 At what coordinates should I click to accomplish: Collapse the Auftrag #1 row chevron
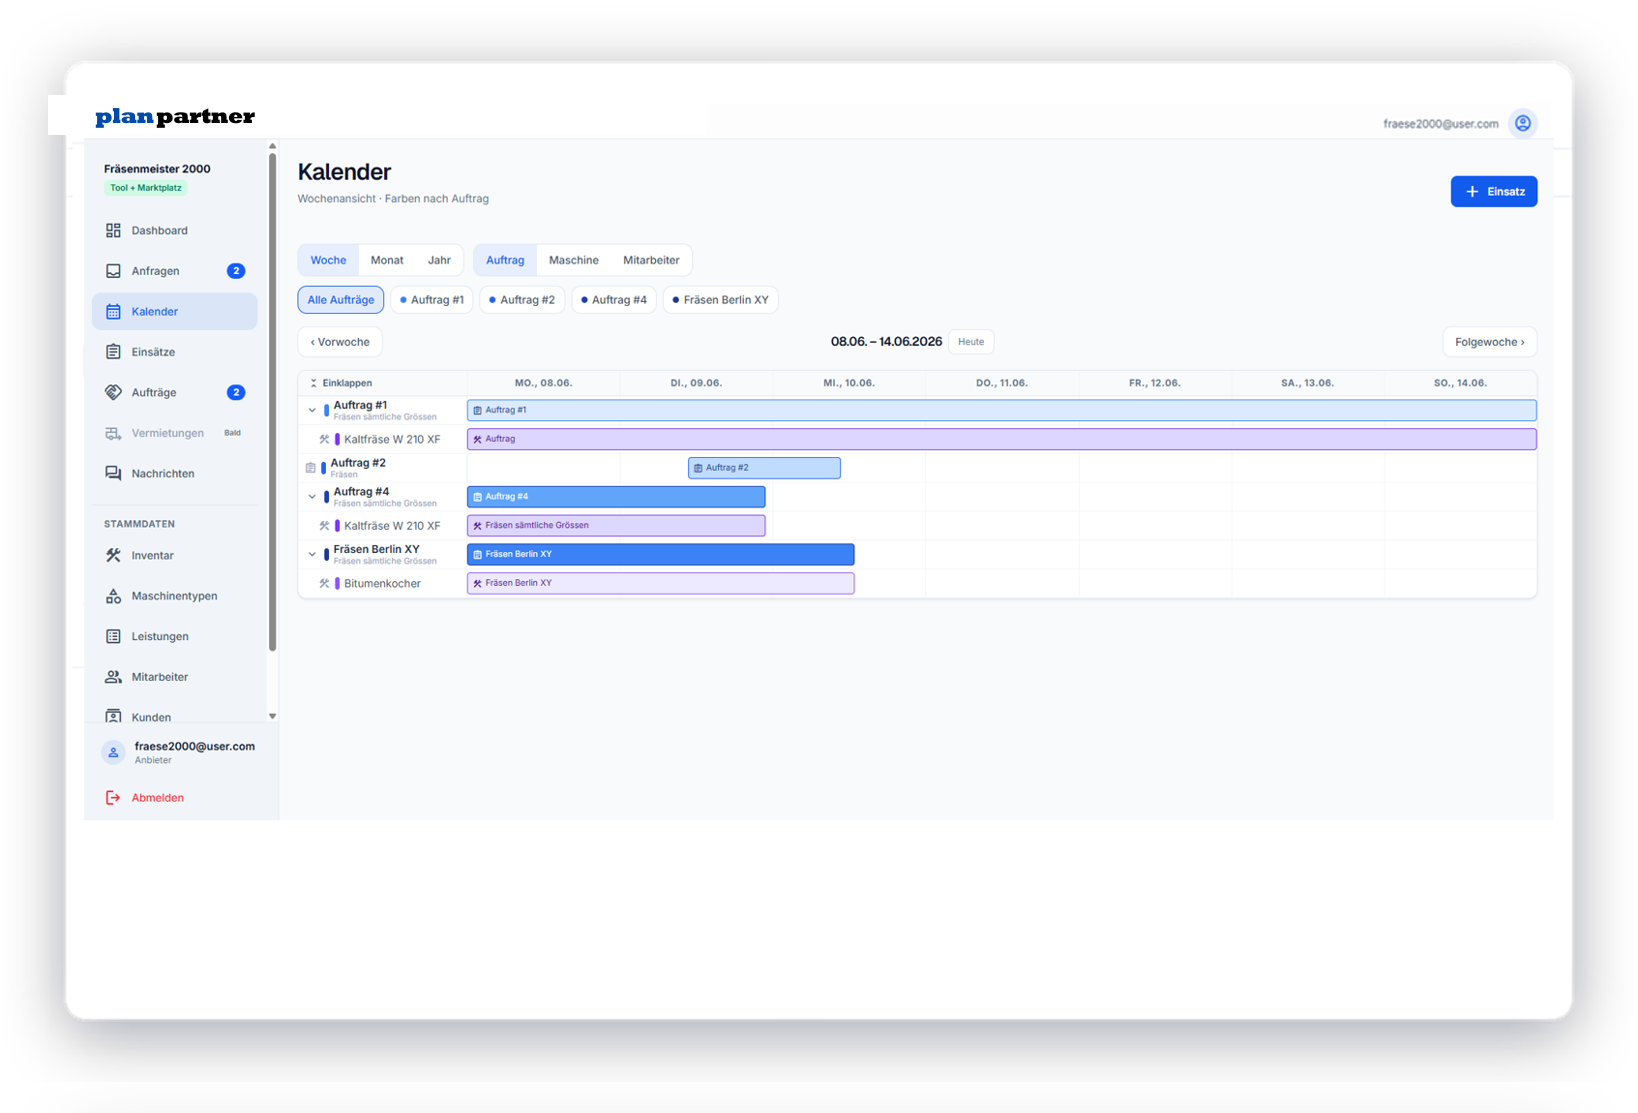coord(312,410)
